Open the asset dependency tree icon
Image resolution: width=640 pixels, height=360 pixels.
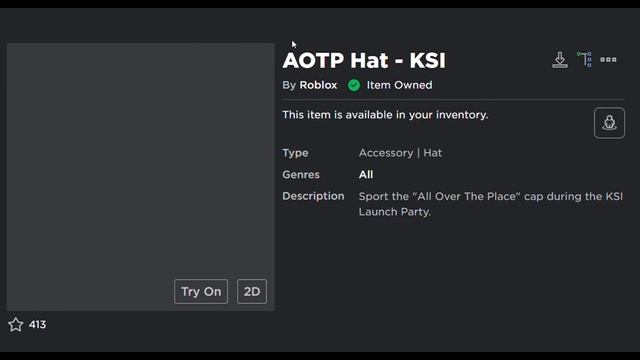(x=584, y=60)
